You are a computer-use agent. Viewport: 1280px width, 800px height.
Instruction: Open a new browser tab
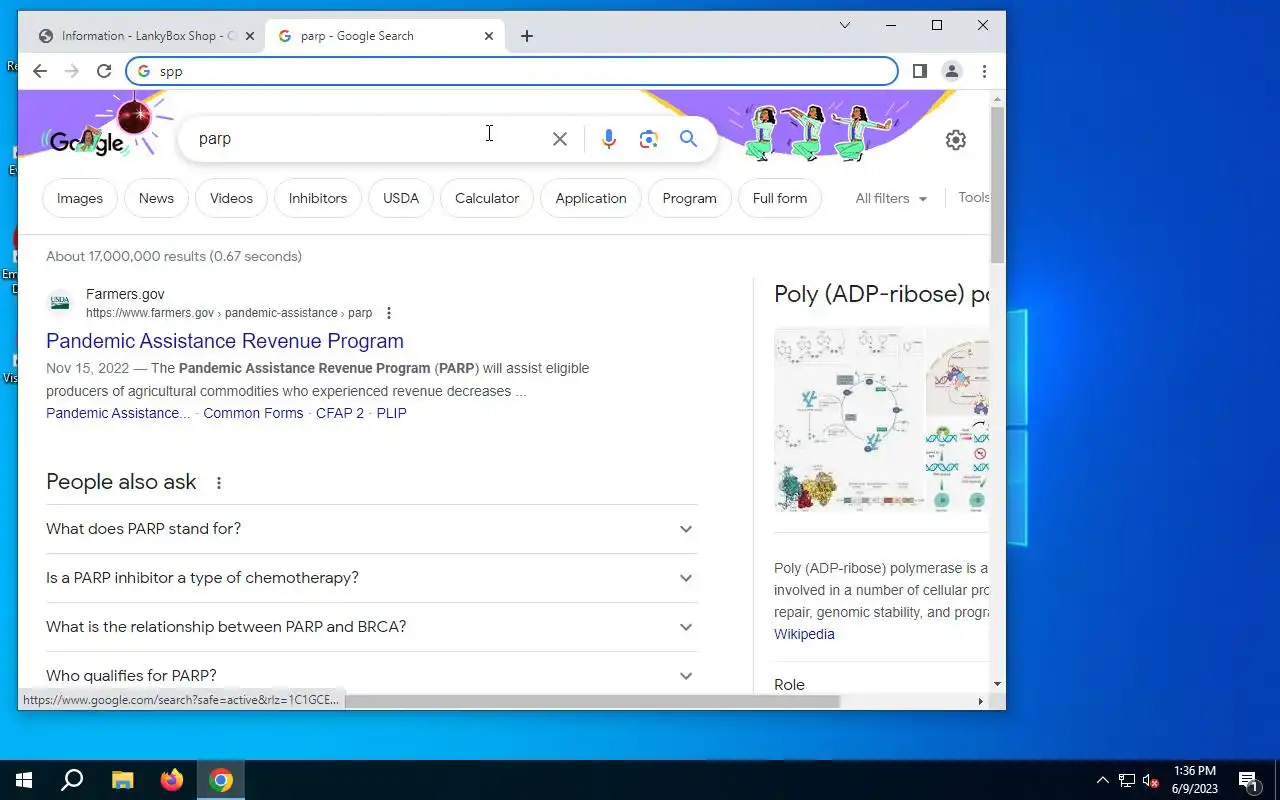coord(527,36)
